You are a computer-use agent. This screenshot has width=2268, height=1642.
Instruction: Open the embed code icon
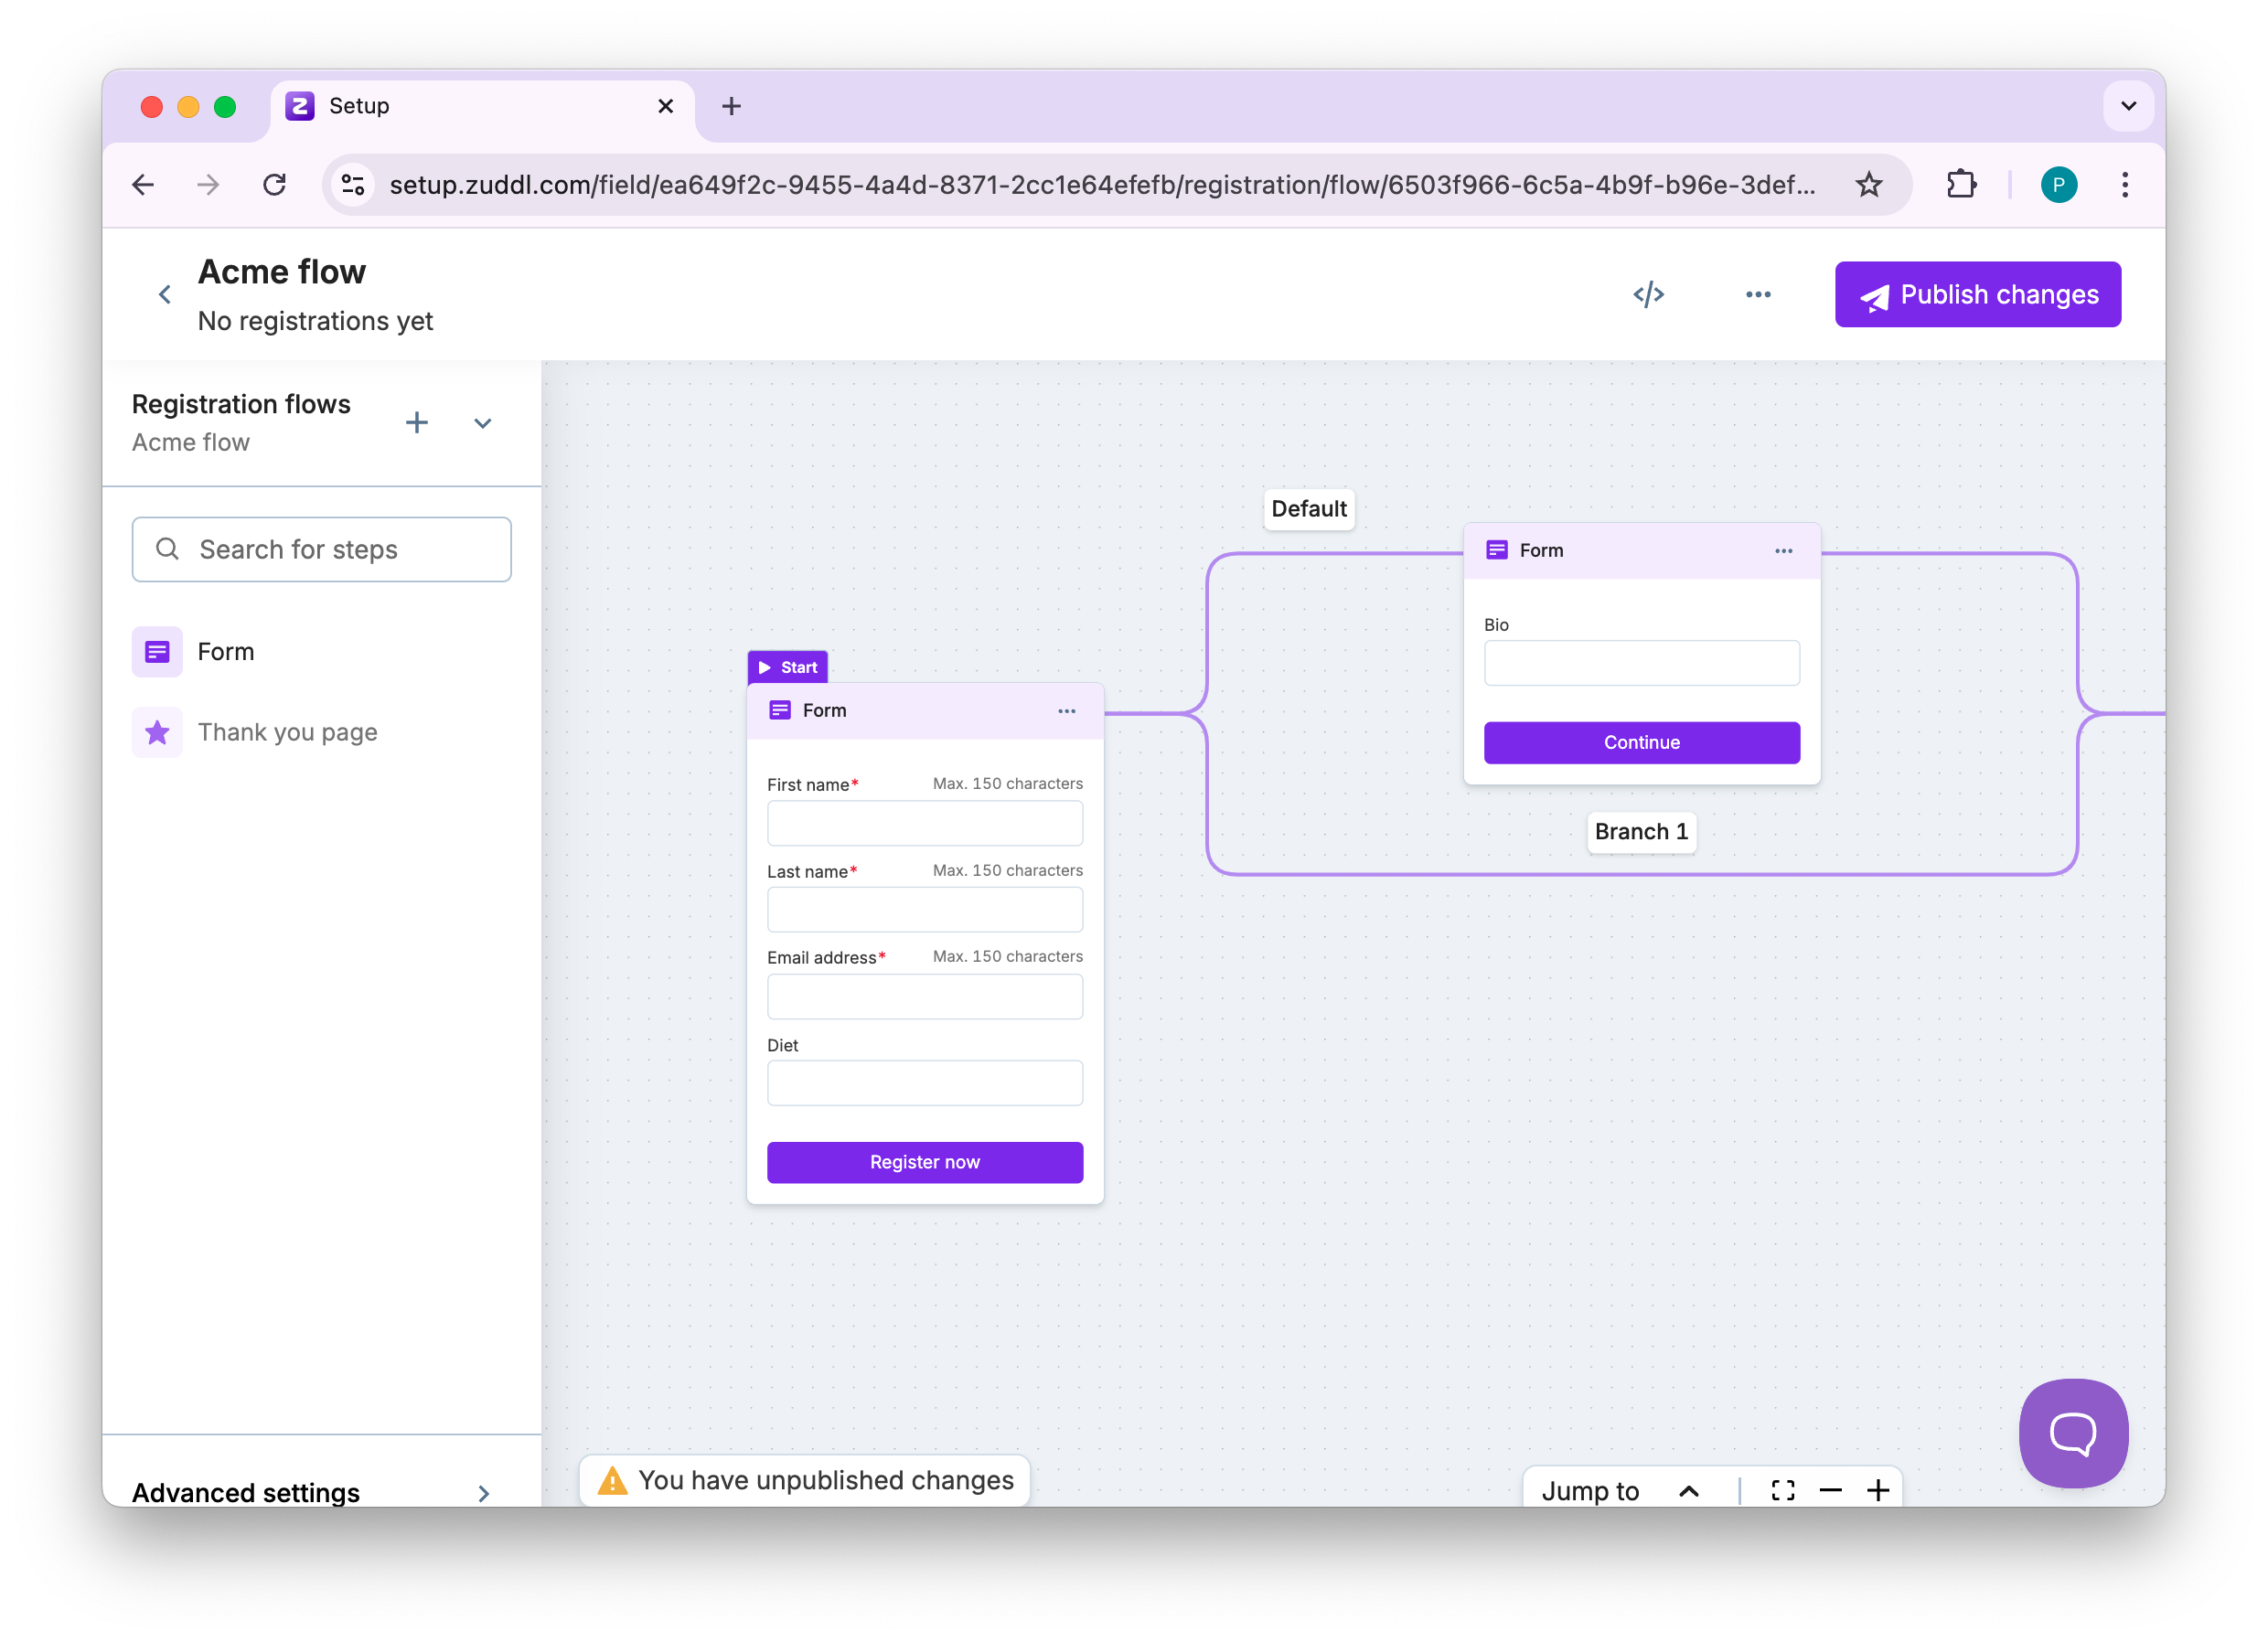click(x=1648, y=294)
